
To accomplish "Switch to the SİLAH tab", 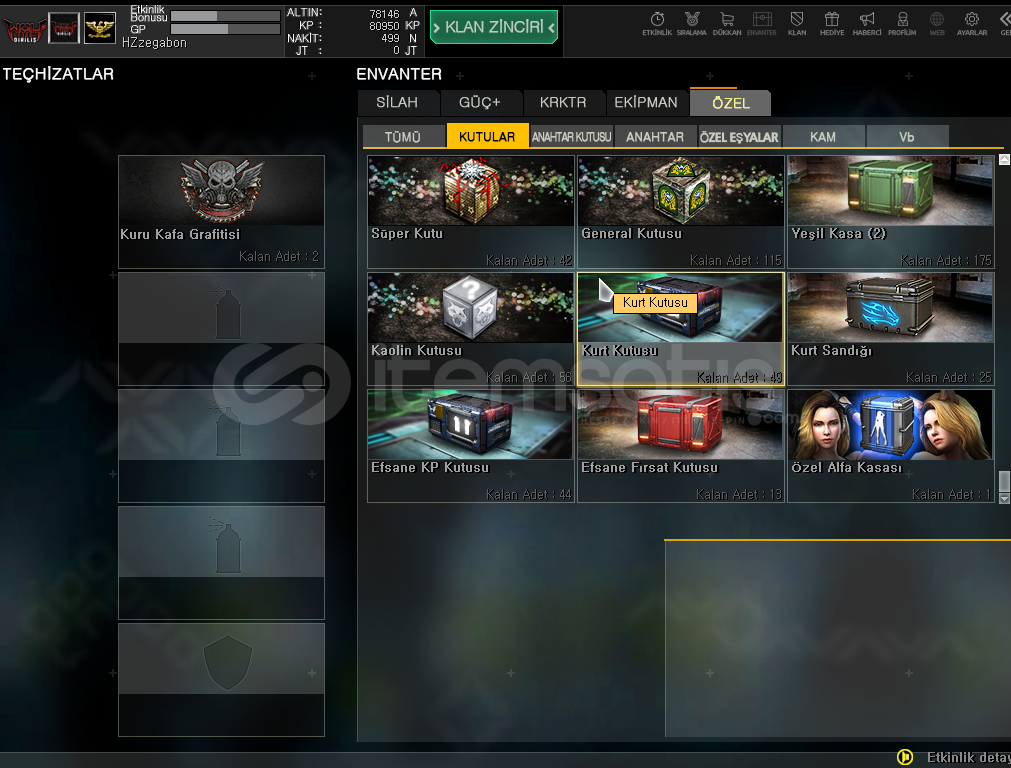I will 397,103.
